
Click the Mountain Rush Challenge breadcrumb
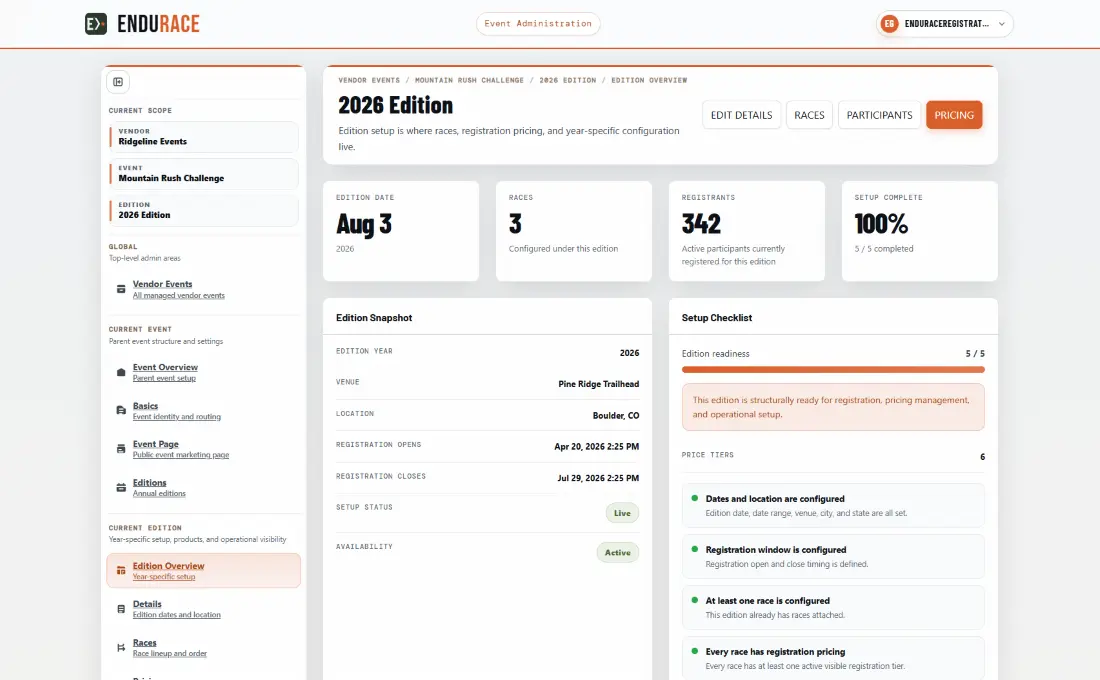click(469, 81)
